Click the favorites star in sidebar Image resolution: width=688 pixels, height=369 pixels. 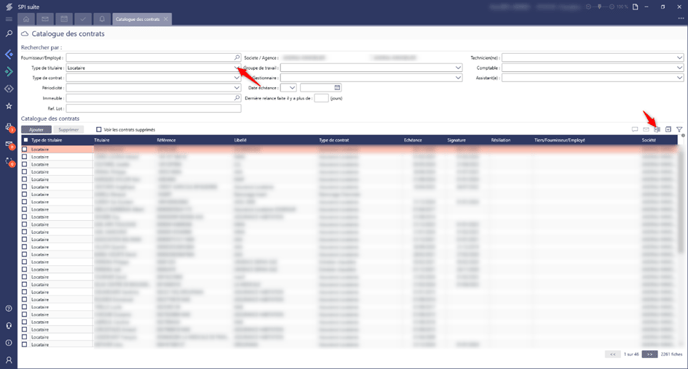pyautogui.click(x=9, y=106)
